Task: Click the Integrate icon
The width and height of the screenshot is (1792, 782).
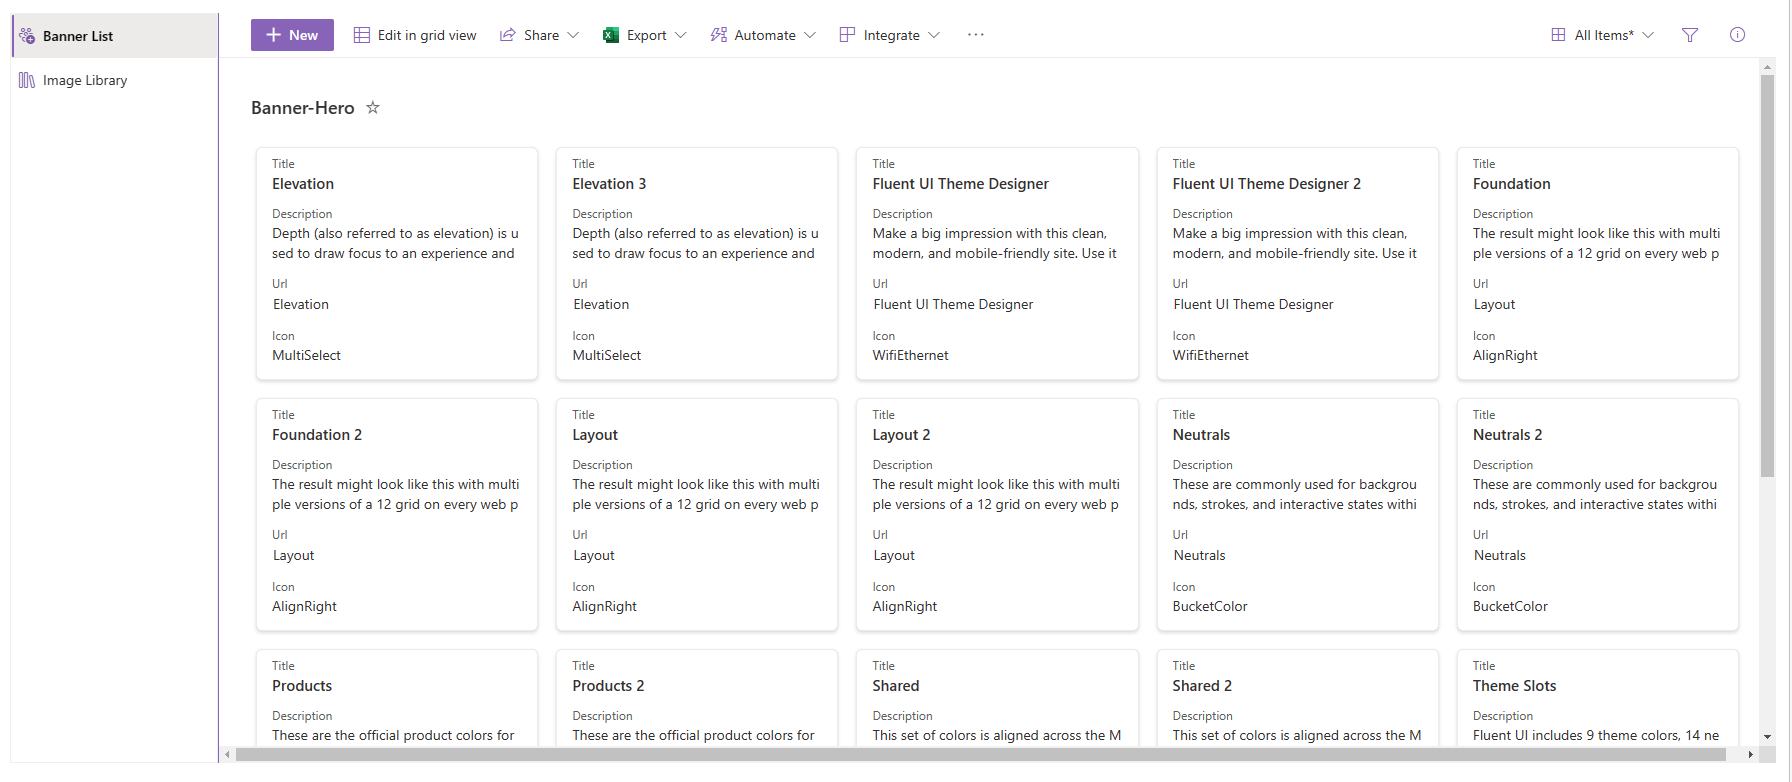Action: [x=847, y=35]
